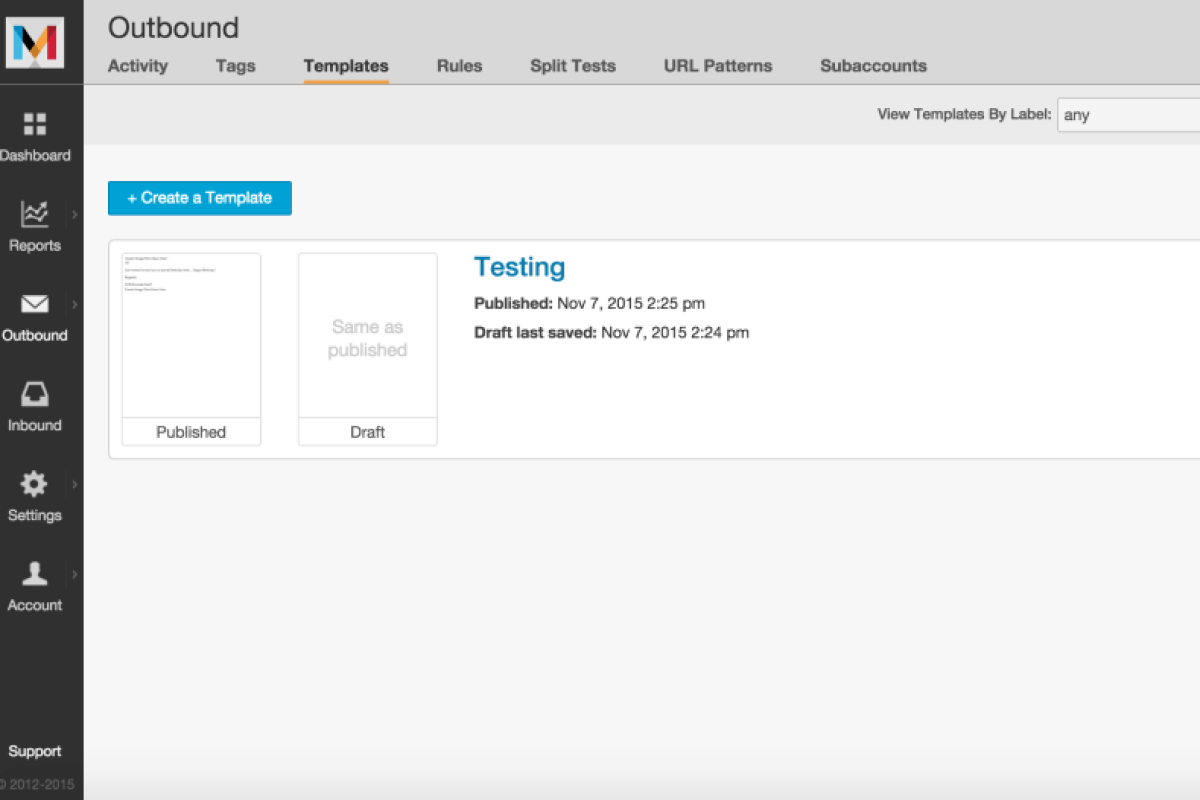Click the Create a Template button
Viewport: 1200px width, 800px height.
[199, 198]
